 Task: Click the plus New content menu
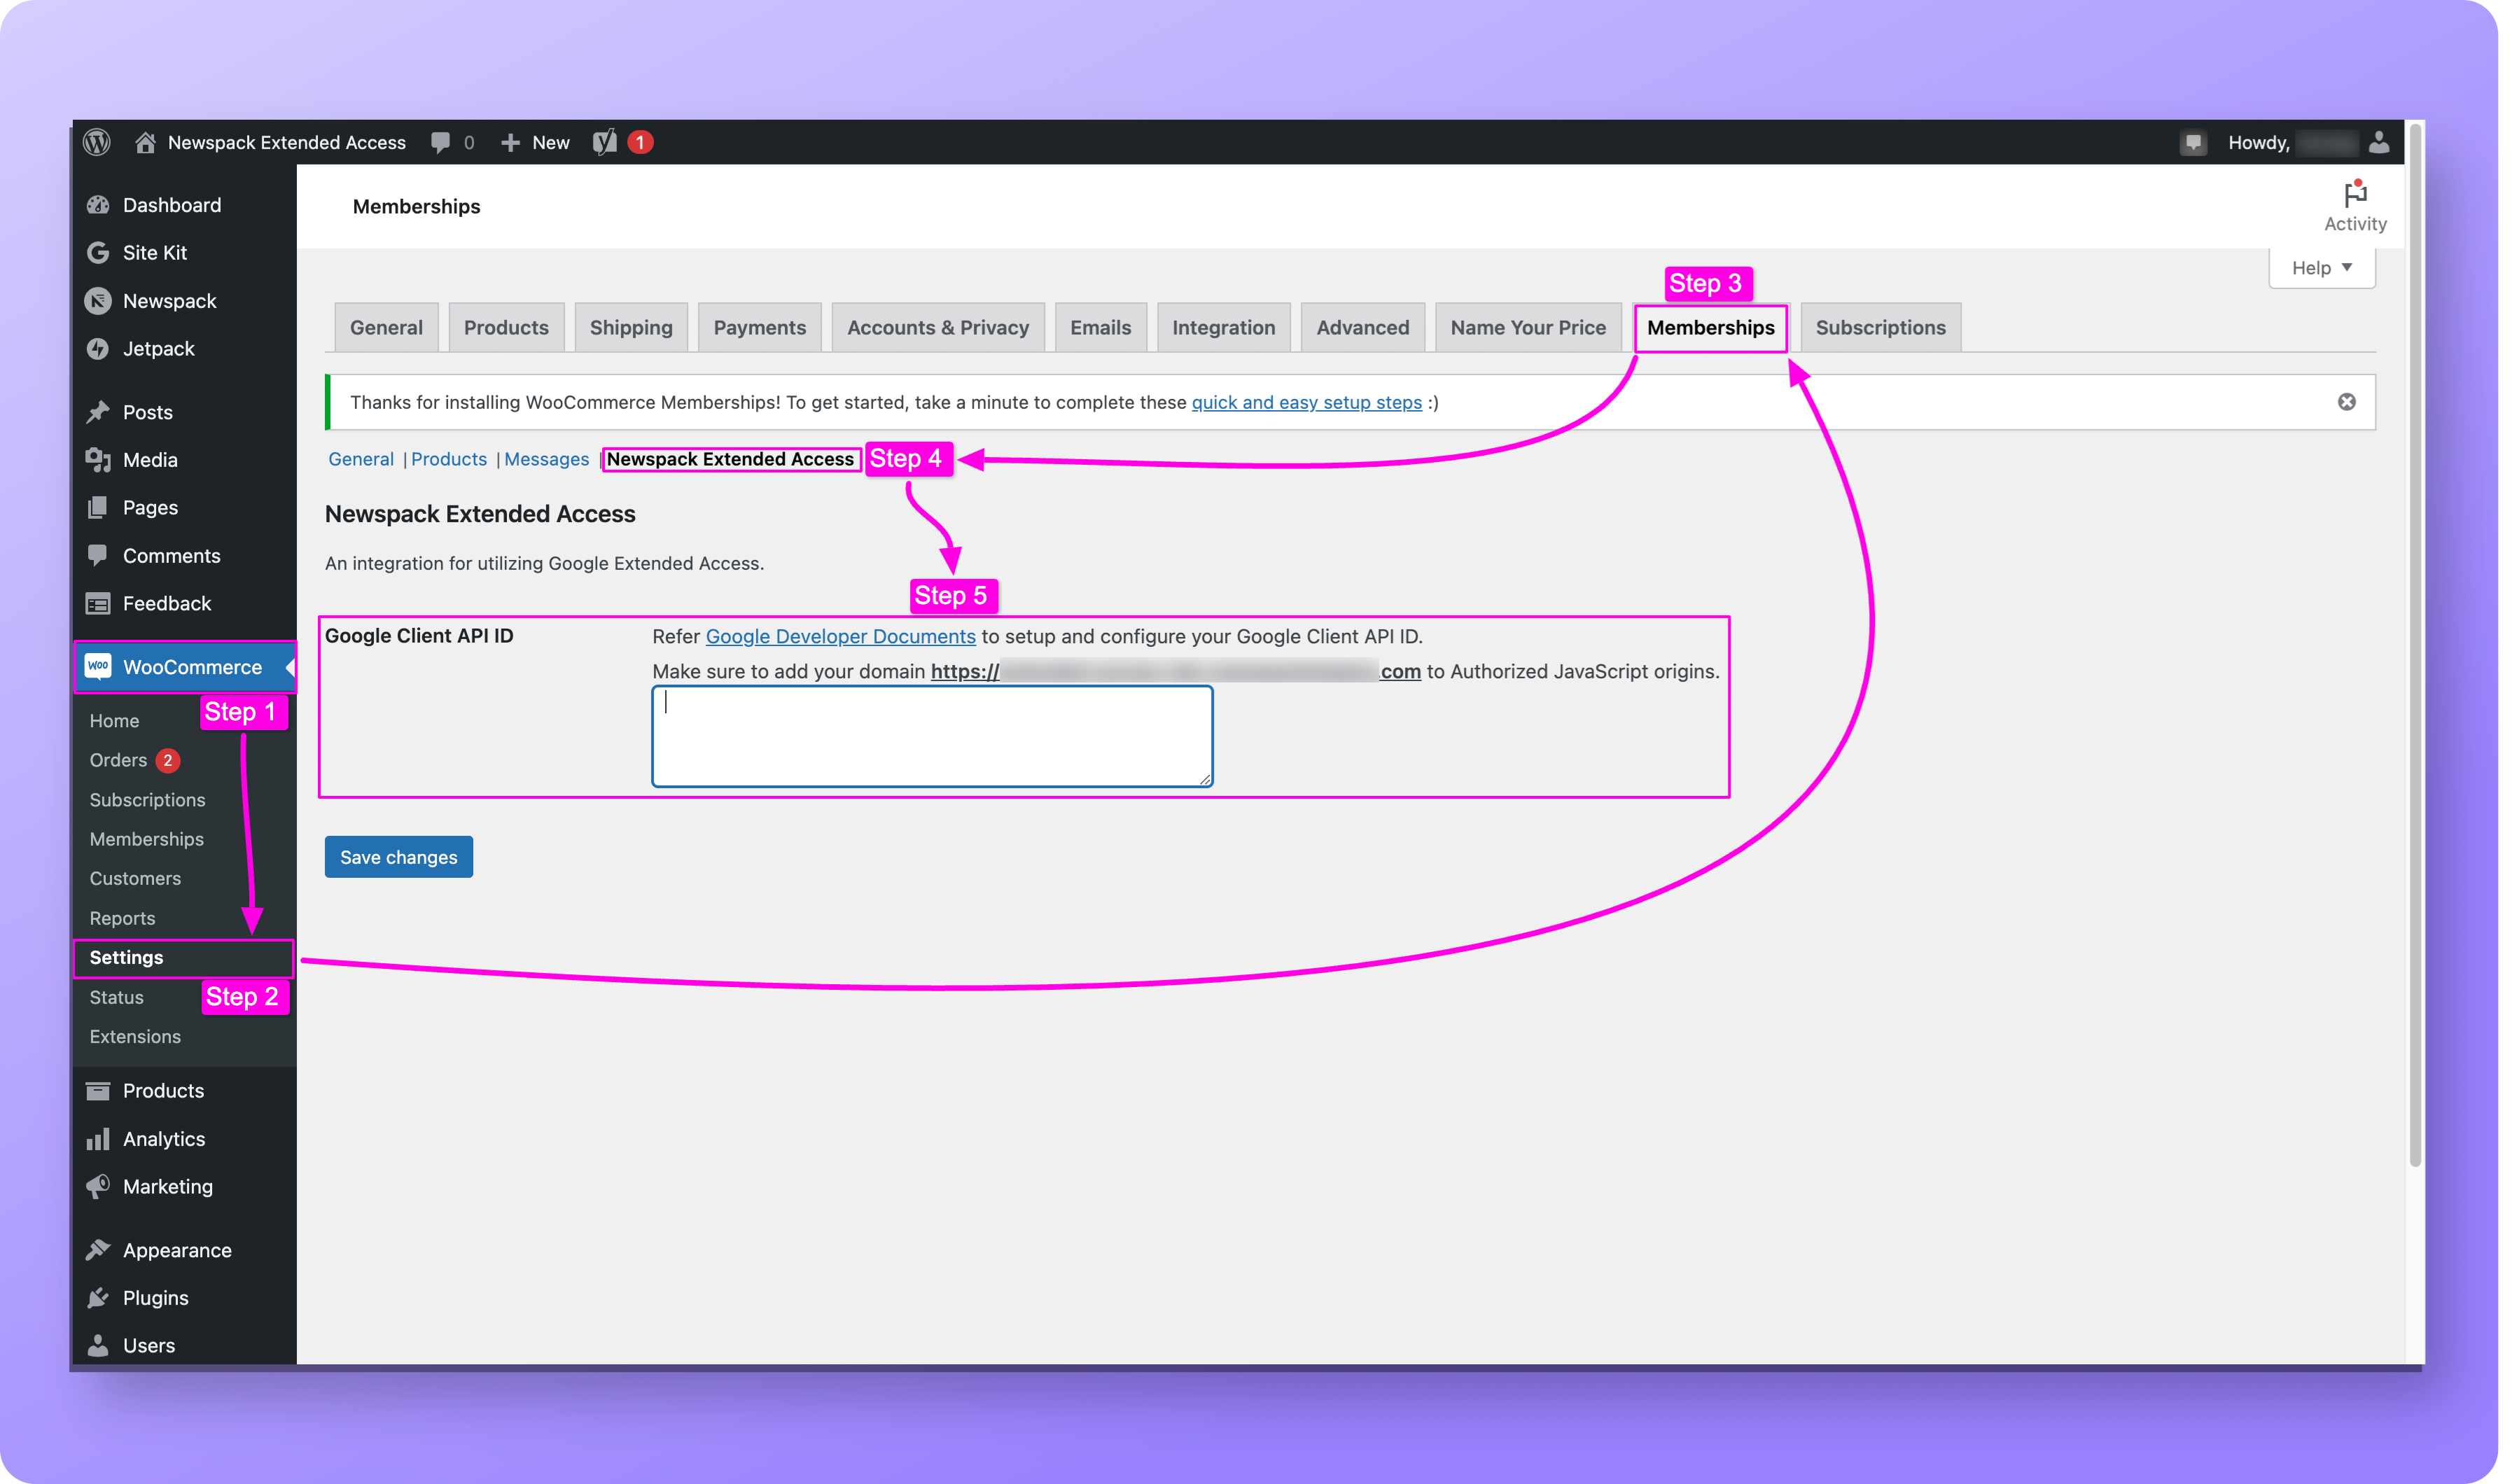coord(535,142)
